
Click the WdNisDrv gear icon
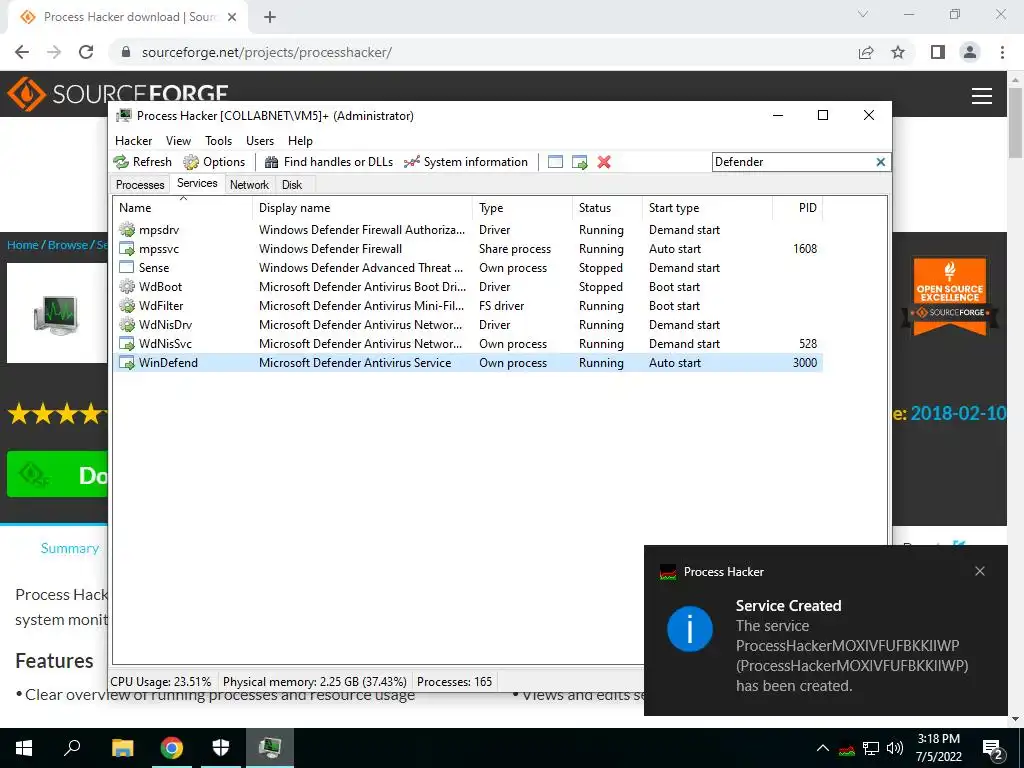click(x=127, y=325)
